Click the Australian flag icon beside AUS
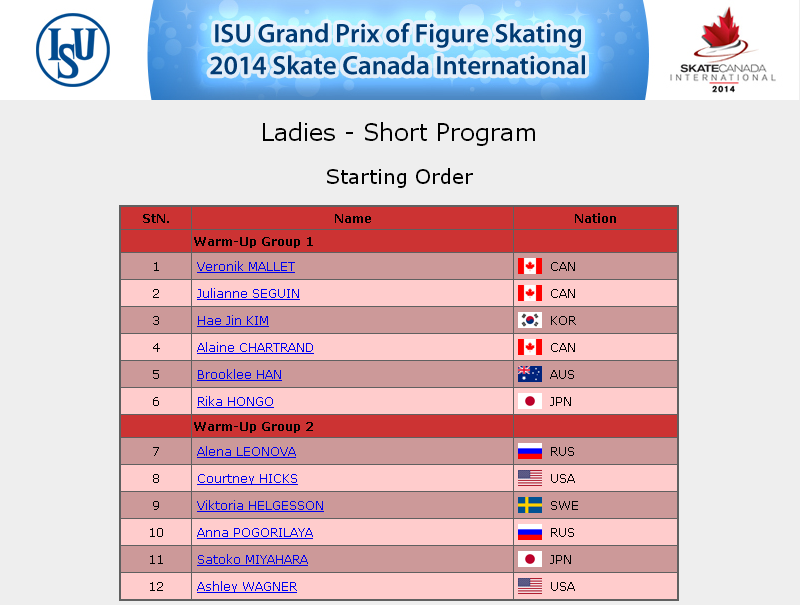 click(x=530, y=374)
